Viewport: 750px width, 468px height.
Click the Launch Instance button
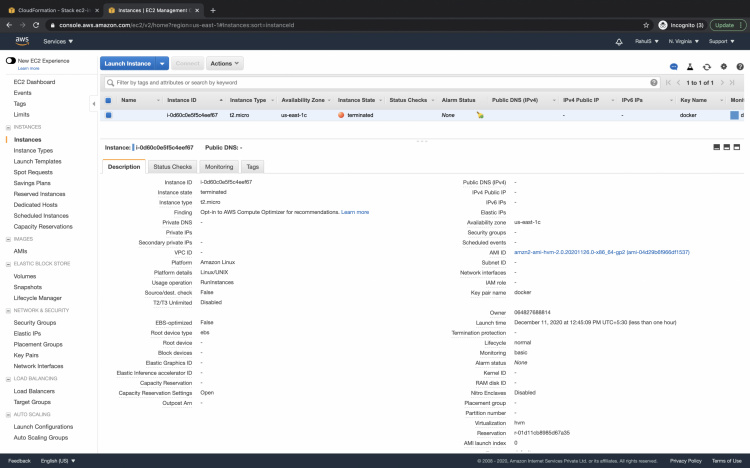pyautogui.click(x=127, y=63)
